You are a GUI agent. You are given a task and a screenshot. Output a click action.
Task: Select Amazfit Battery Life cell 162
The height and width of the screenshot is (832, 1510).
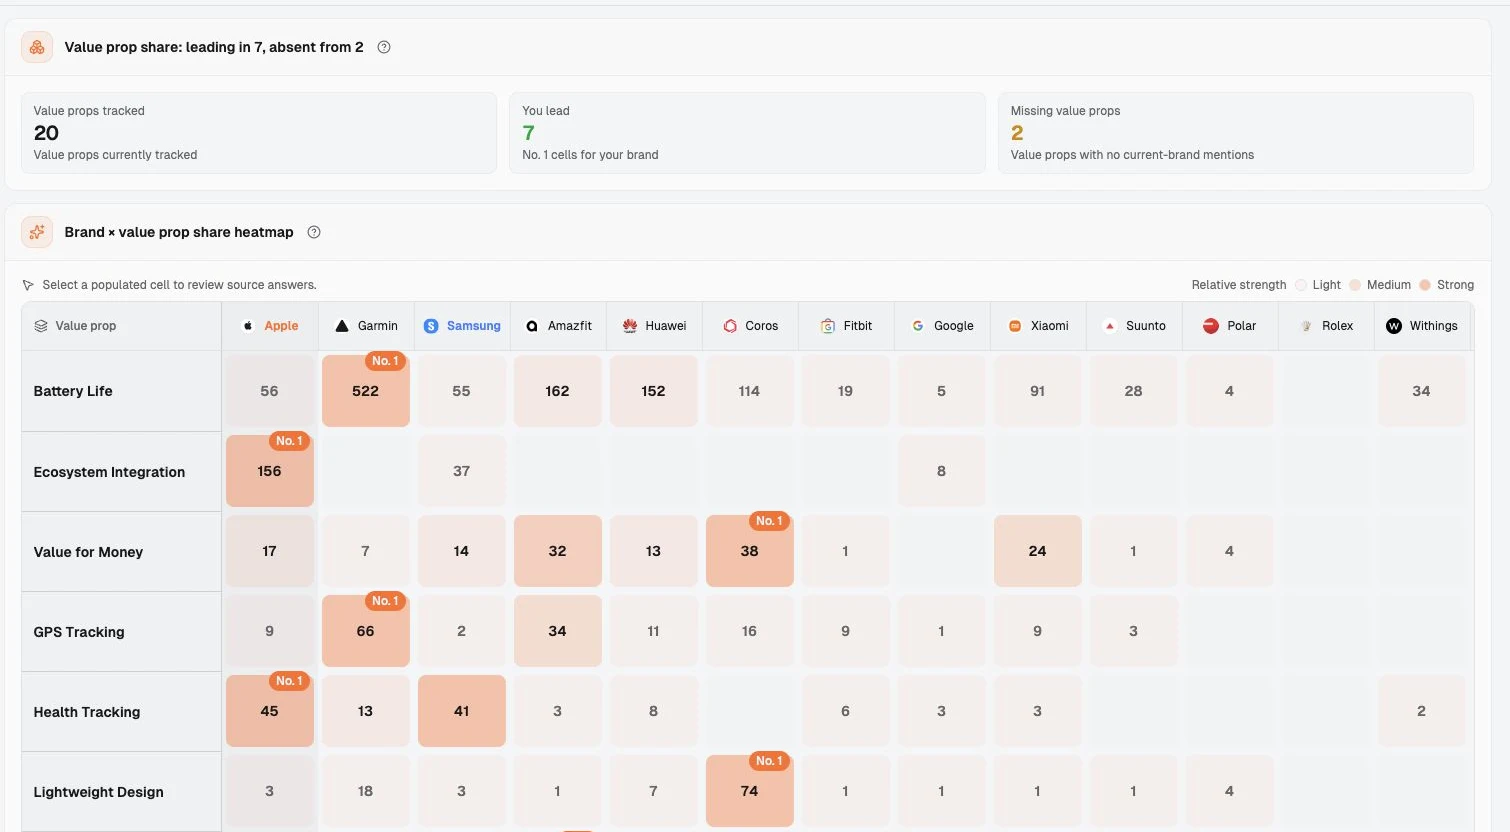pos(558,391)
